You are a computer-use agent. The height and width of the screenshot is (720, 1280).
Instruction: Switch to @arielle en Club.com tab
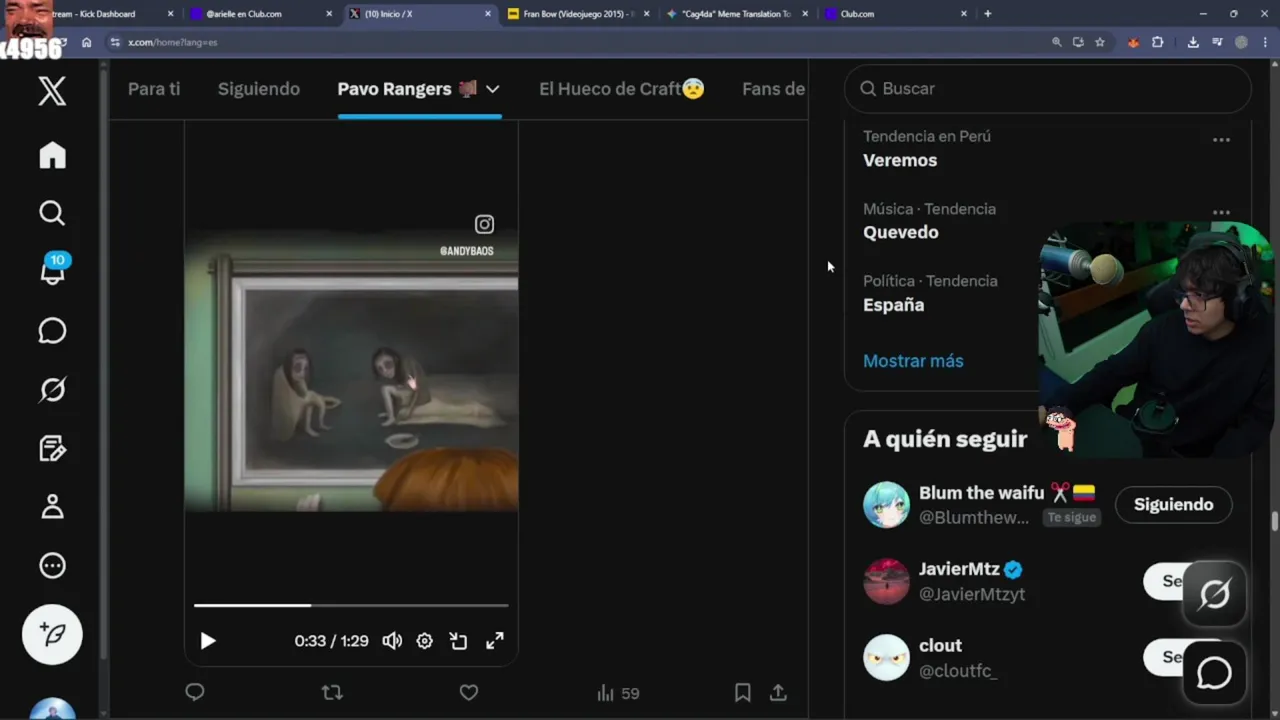[262, 14]
